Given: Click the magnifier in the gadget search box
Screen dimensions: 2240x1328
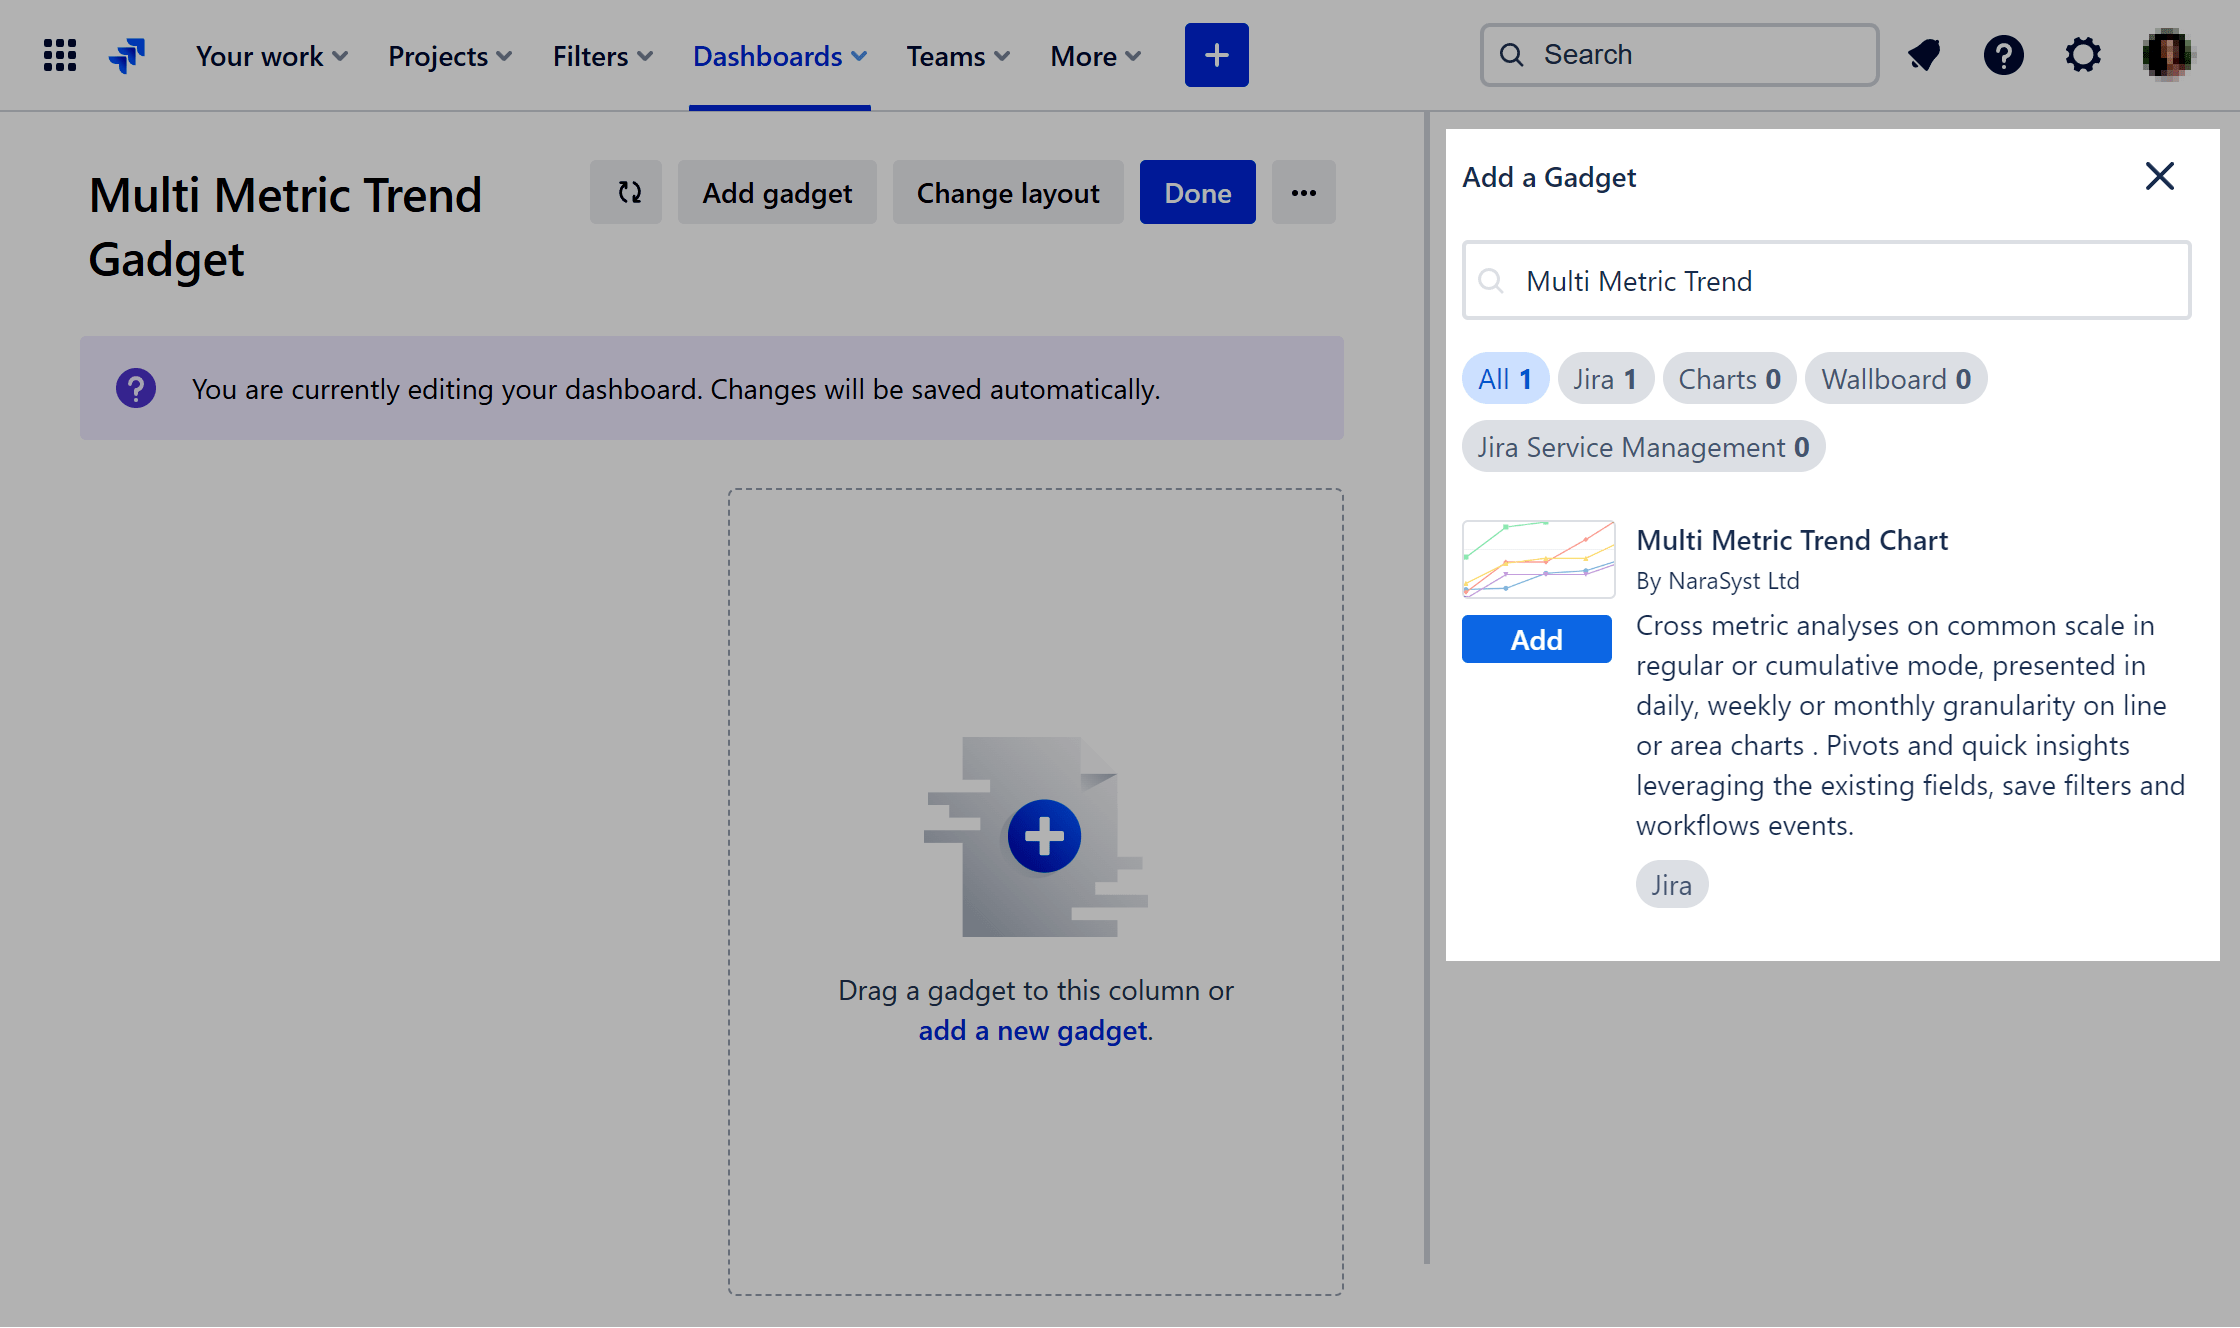Looking at the screenshot, I should [1492, 281].
